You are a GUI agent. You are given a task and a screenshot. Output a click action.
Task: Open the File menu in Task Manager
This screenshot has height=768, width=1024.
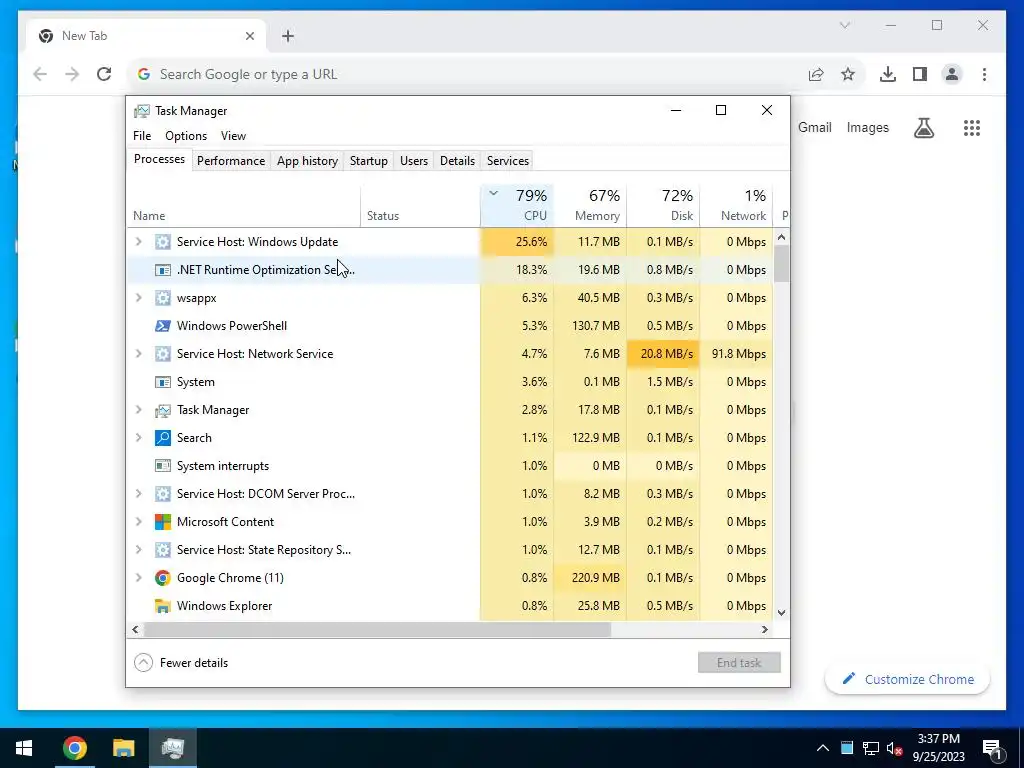point(142,136)
